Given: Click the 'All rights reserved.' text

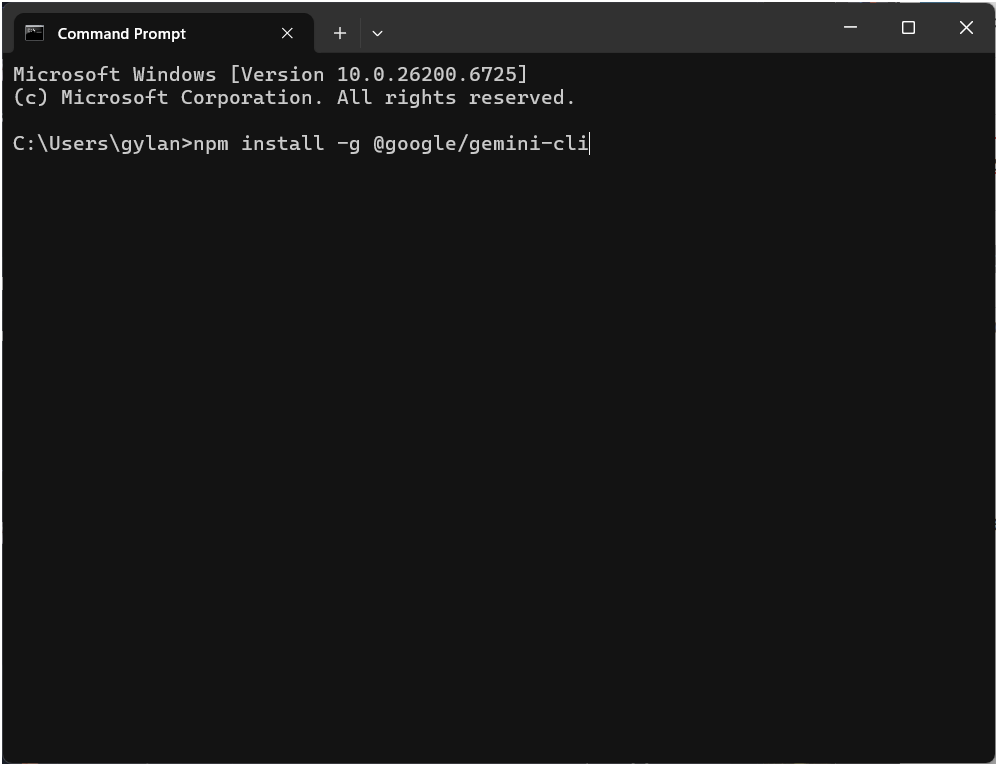Looking at the screenshot, I should coord(456,98).
